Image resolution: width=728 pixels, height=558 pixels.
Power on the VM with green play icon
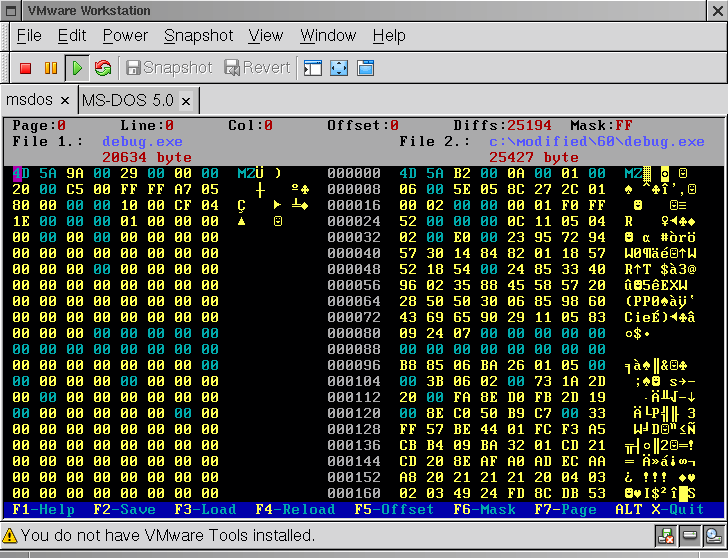(x=77, y=68)
